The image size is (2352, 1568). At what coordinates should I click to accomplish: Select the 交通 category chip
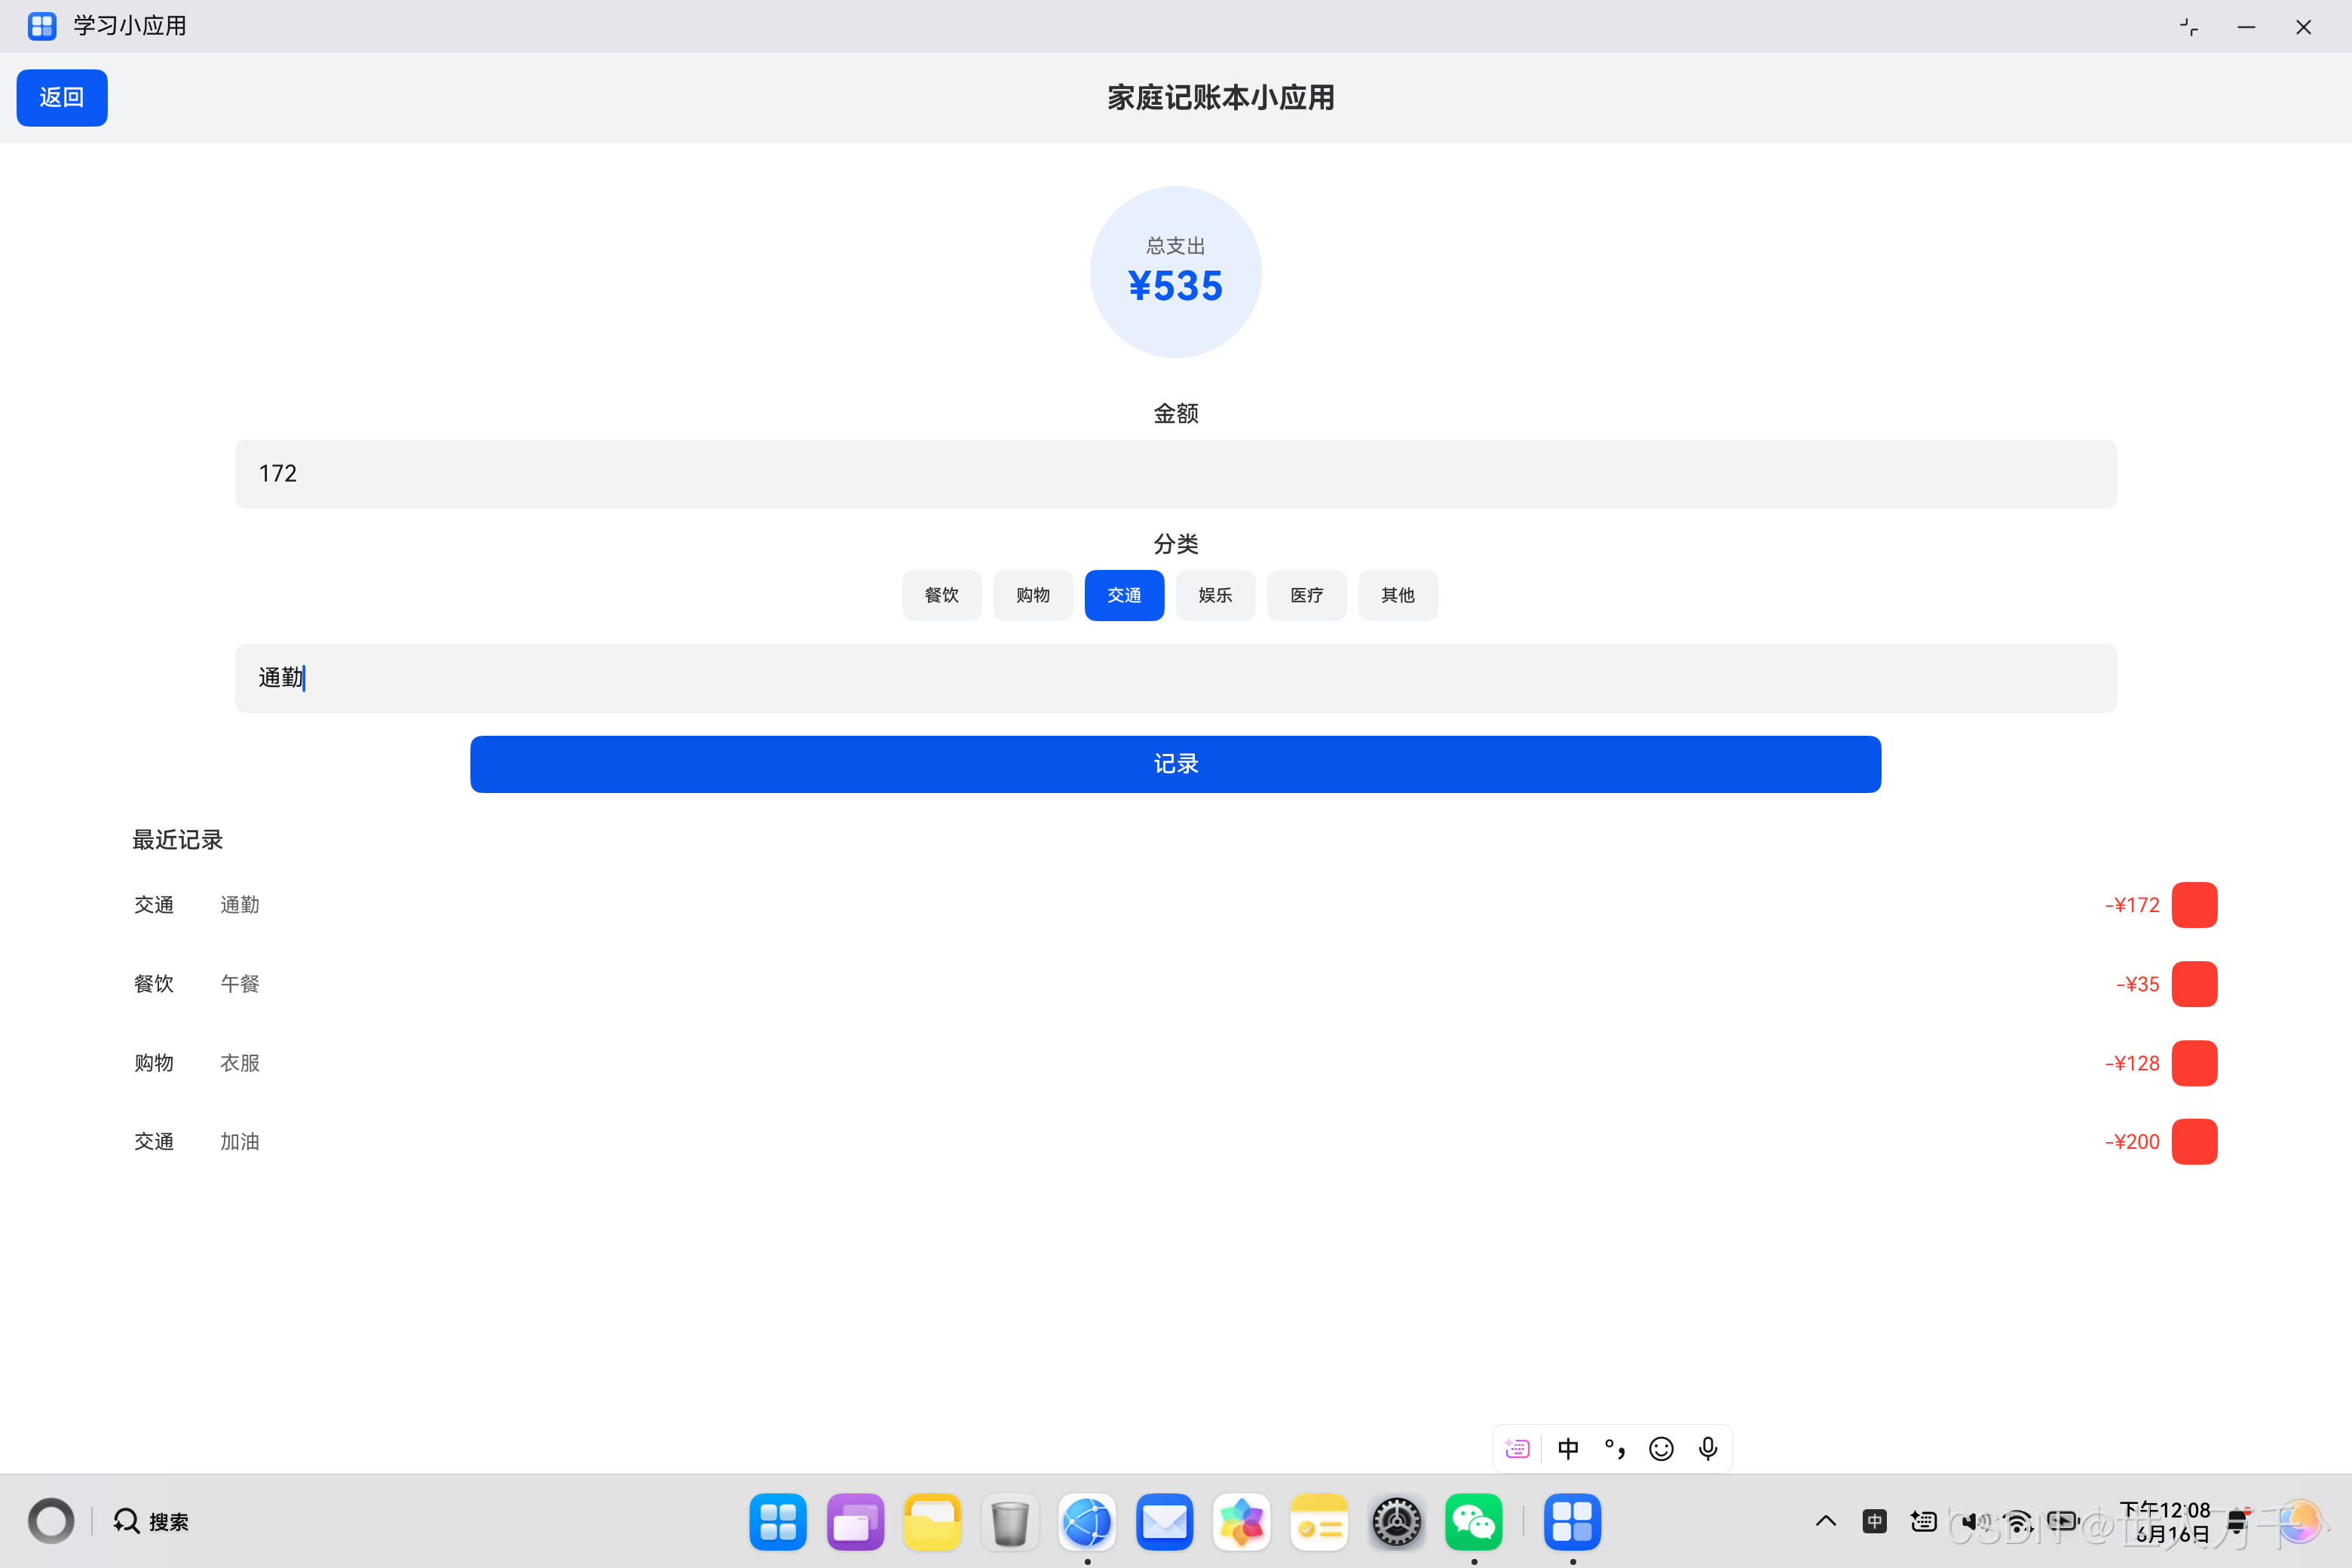click(1124, 596)
